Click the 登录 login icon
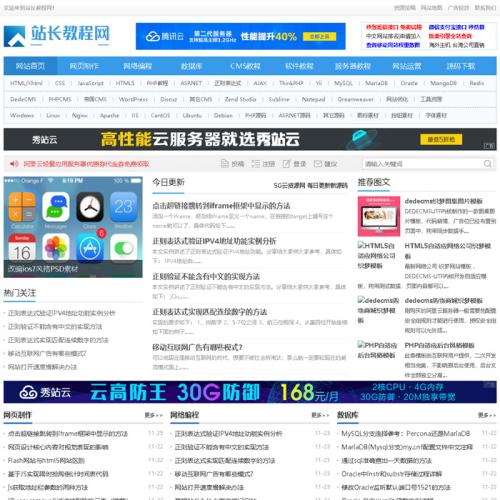Image resolution: width=500 pixels, height=500 pixels. (286, 164)
